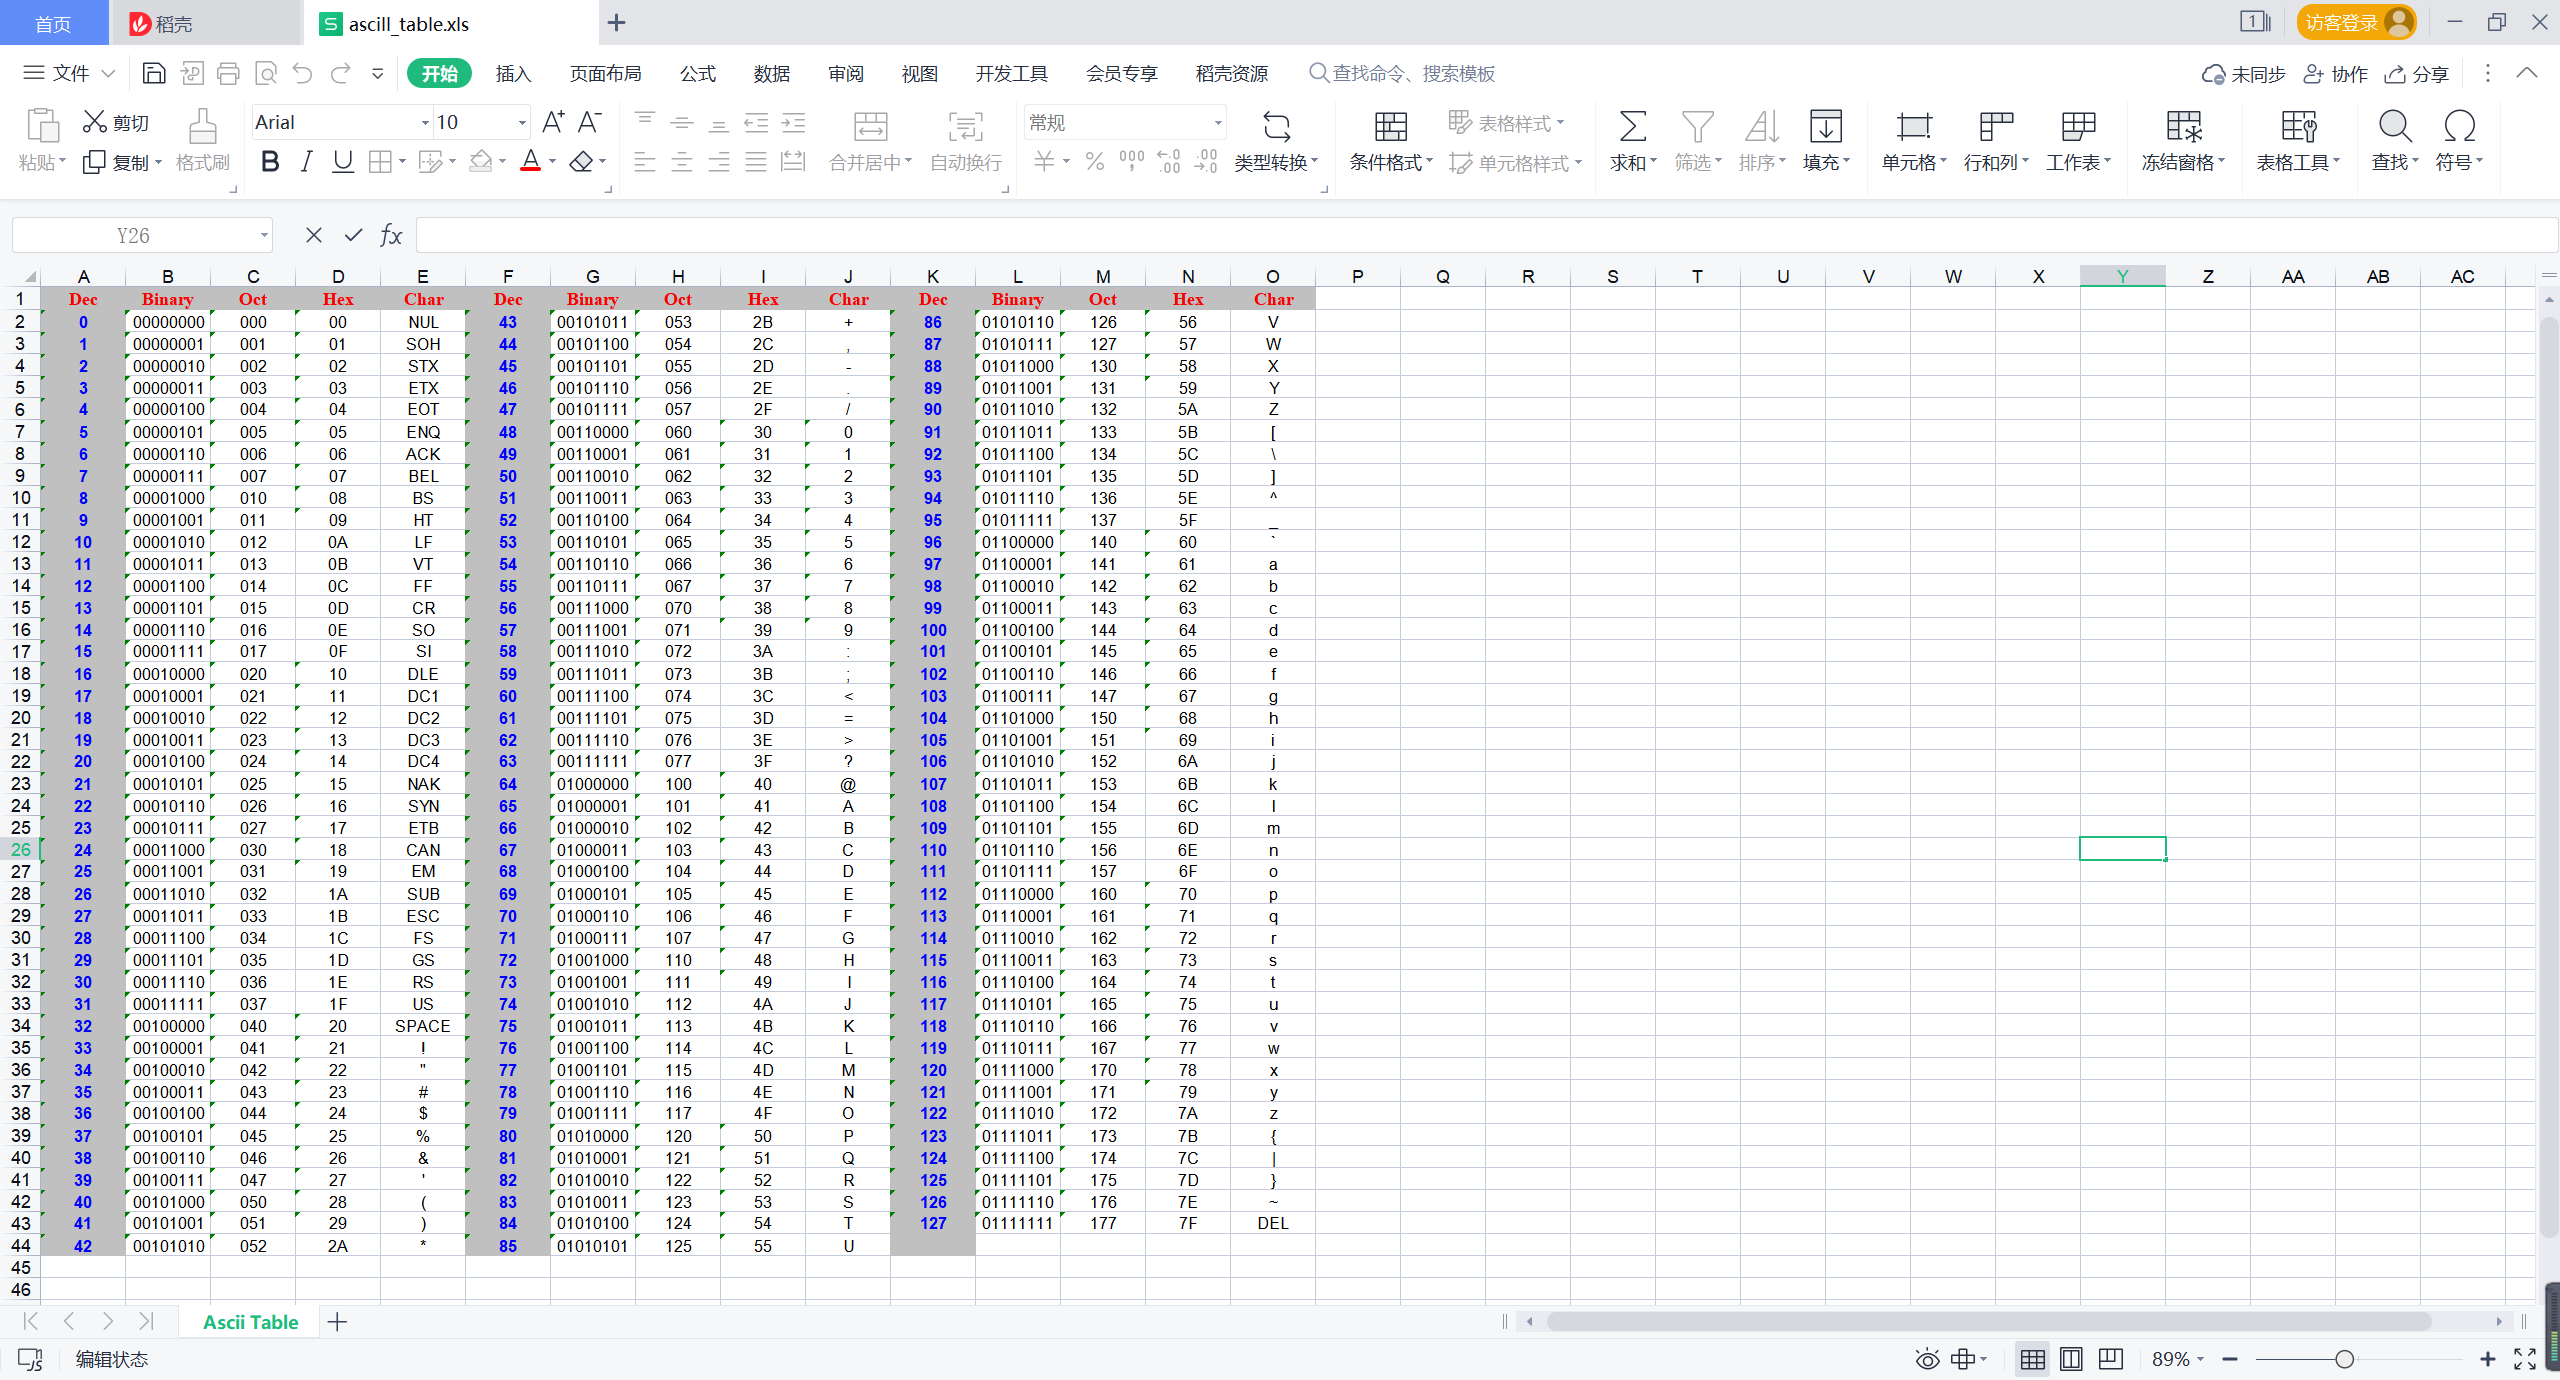This screenshot has width=2560, height=1380.
Task: Click the Insert Function fx icon
Action: click(x=391, y=235)
